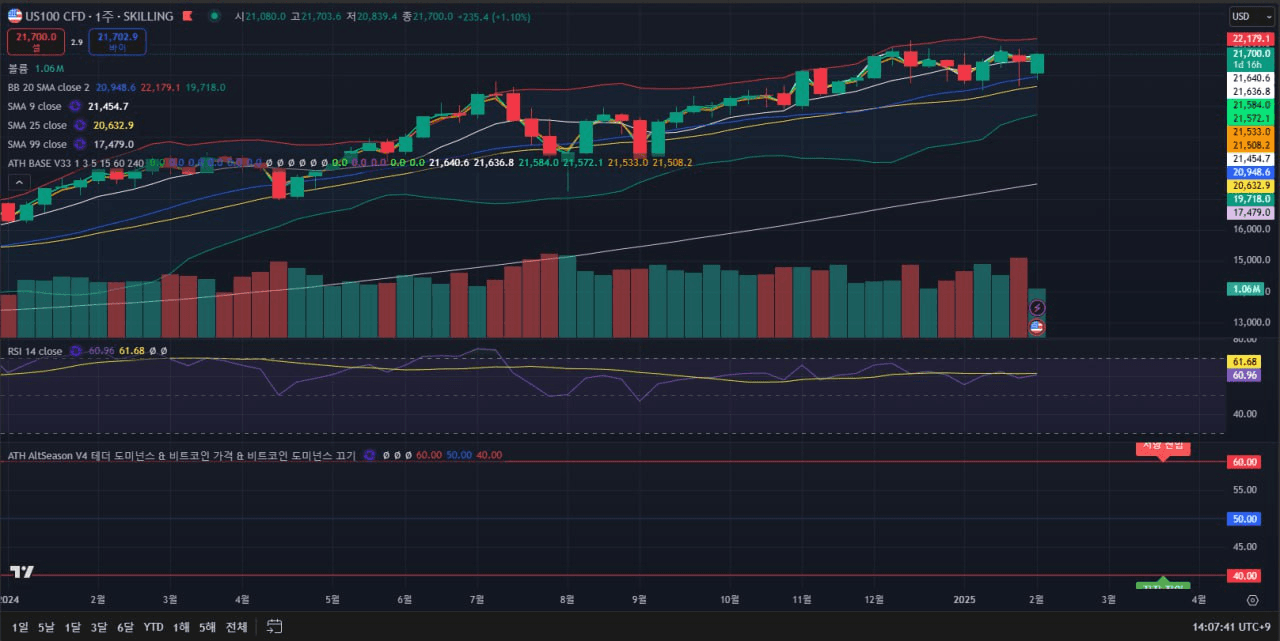Click the SMA 99 close legend label
The height and width of the screenshot is (641, 1280).
37,144
